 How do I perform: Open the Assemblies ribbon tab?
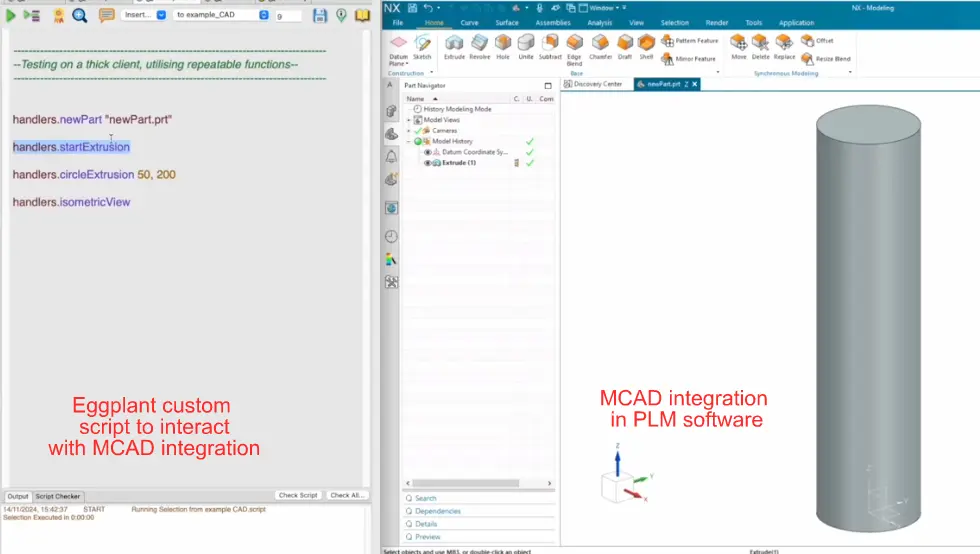click(553, 22)
